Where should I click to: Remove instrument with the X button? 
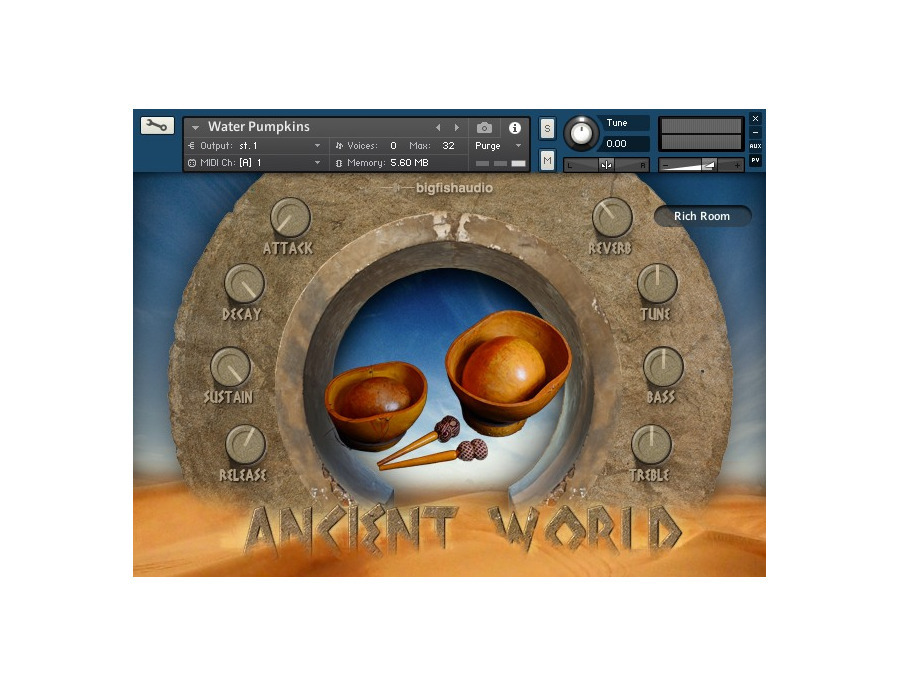coord(755,118)
